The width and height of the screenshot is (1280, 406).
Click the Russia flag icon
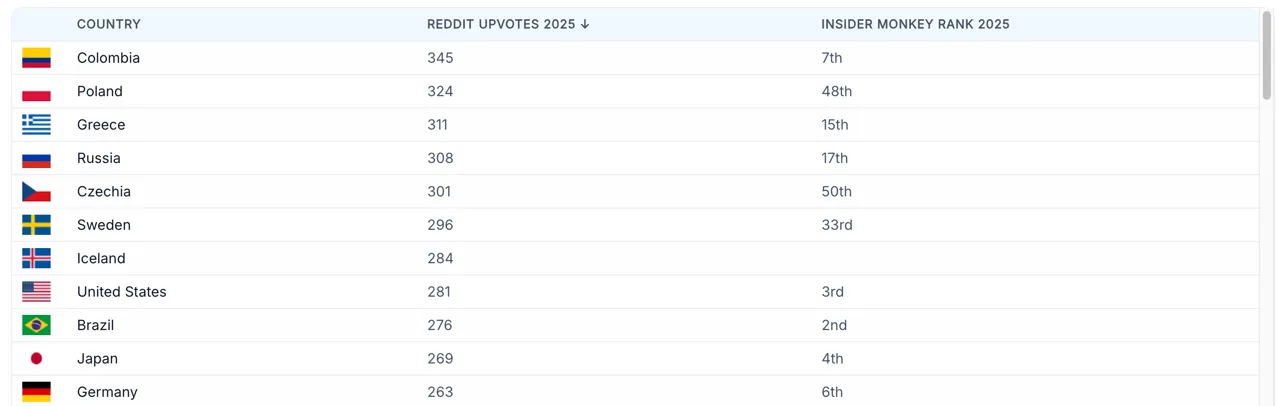(36, 158)
